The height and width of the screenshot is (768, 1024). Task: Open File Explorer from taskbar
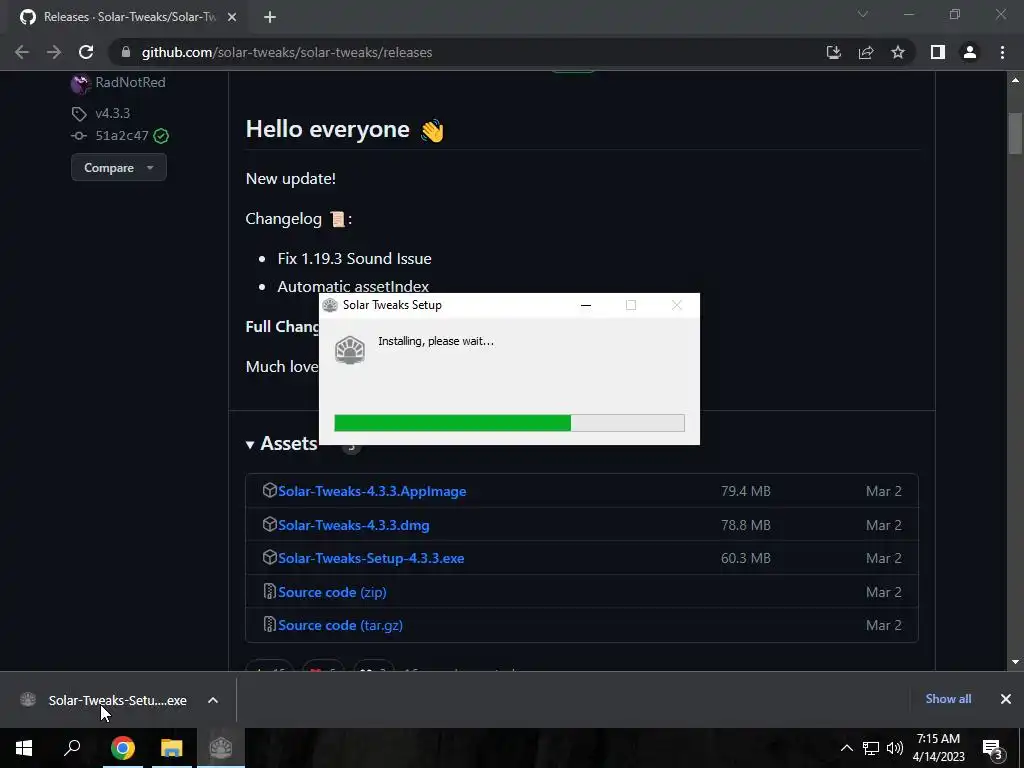(x=172, y=748)
